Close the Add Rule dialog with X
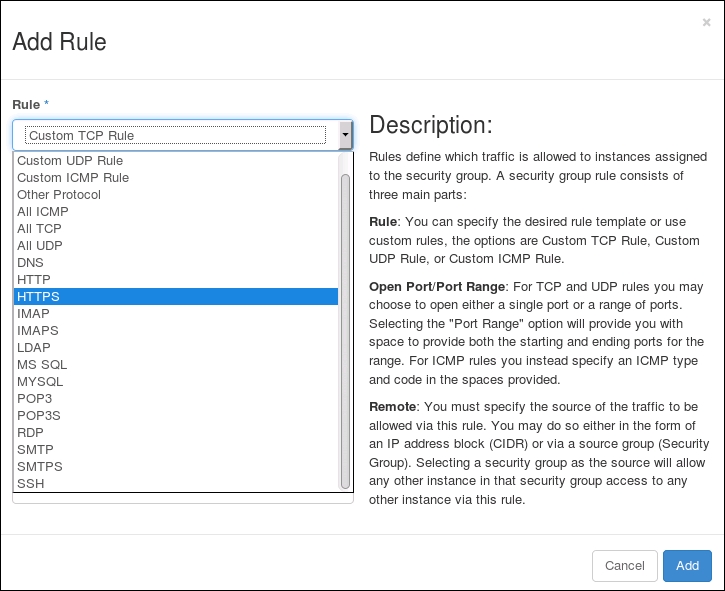This screenshot has height=591, width=725. 707,22
